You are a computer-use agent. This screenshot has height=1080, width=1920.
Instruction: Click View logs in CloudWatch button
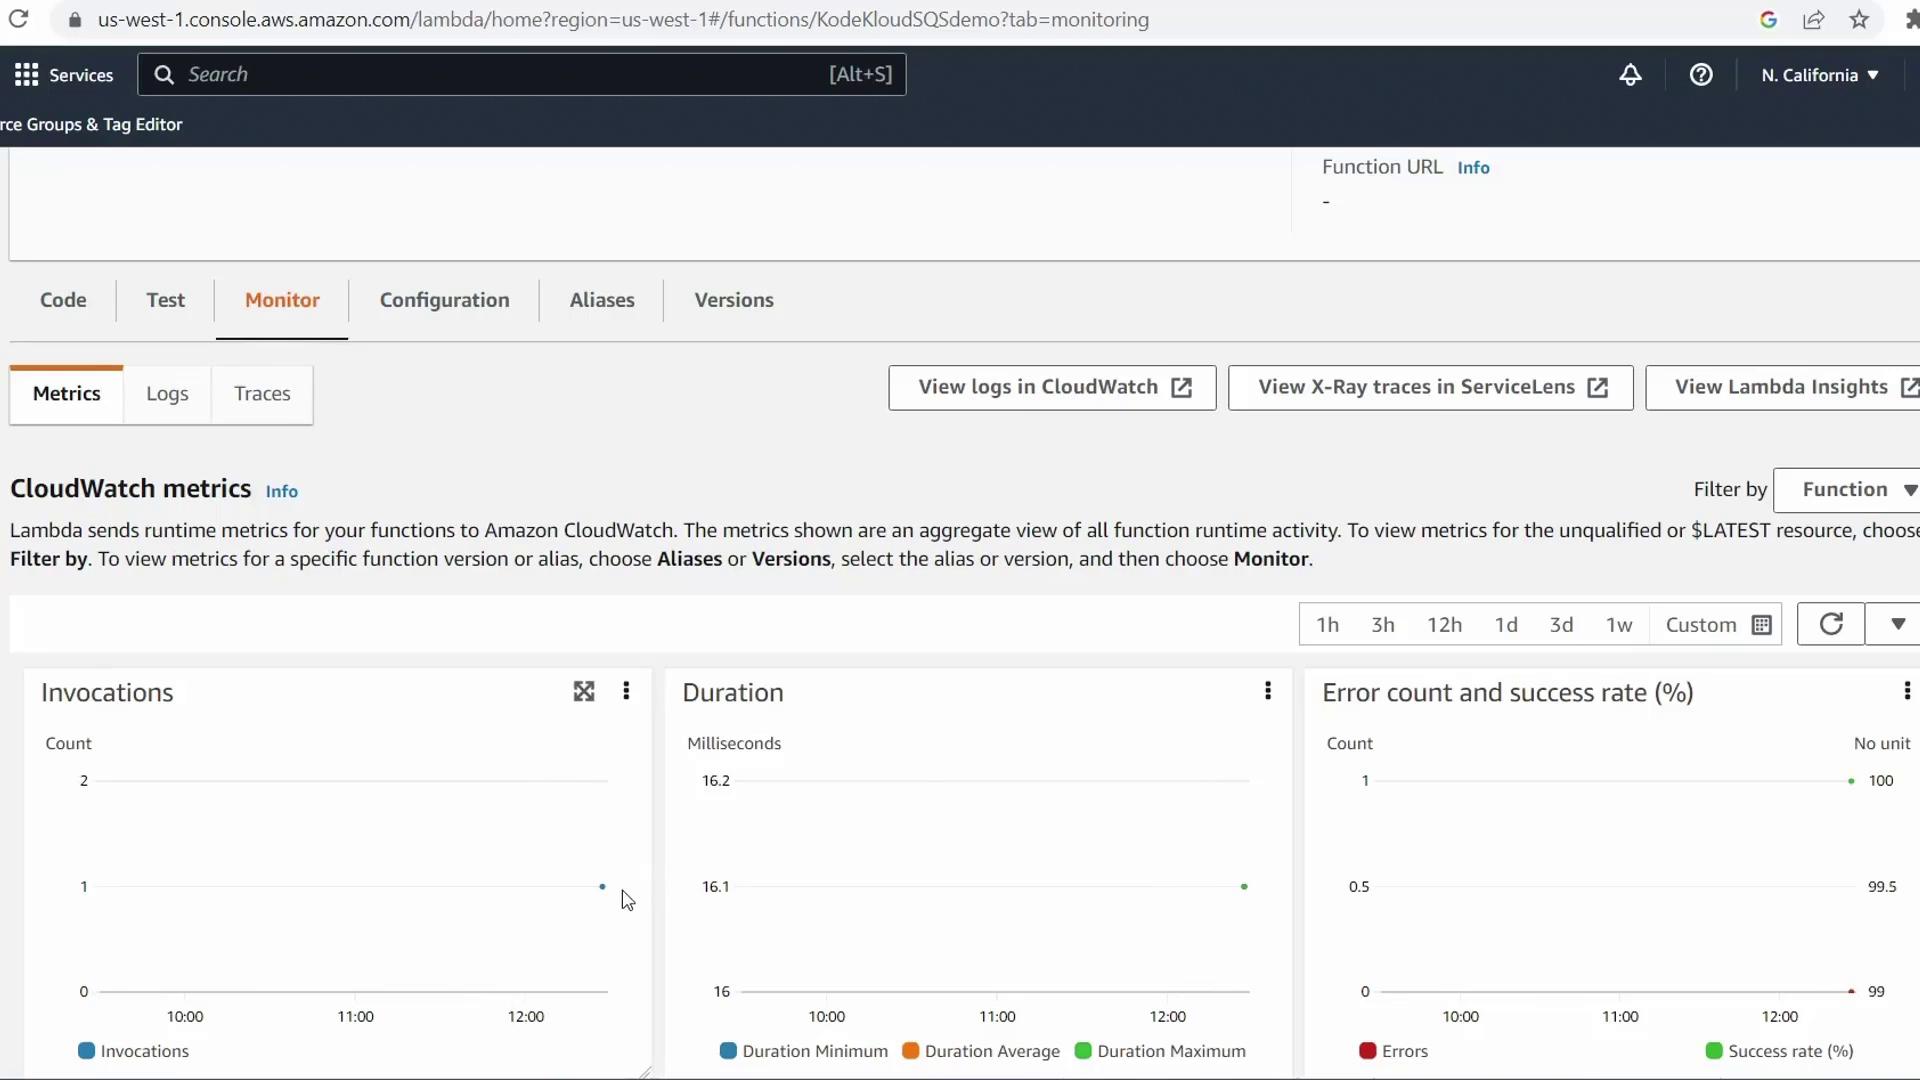pyautogui.click(x=1052, y=387)
